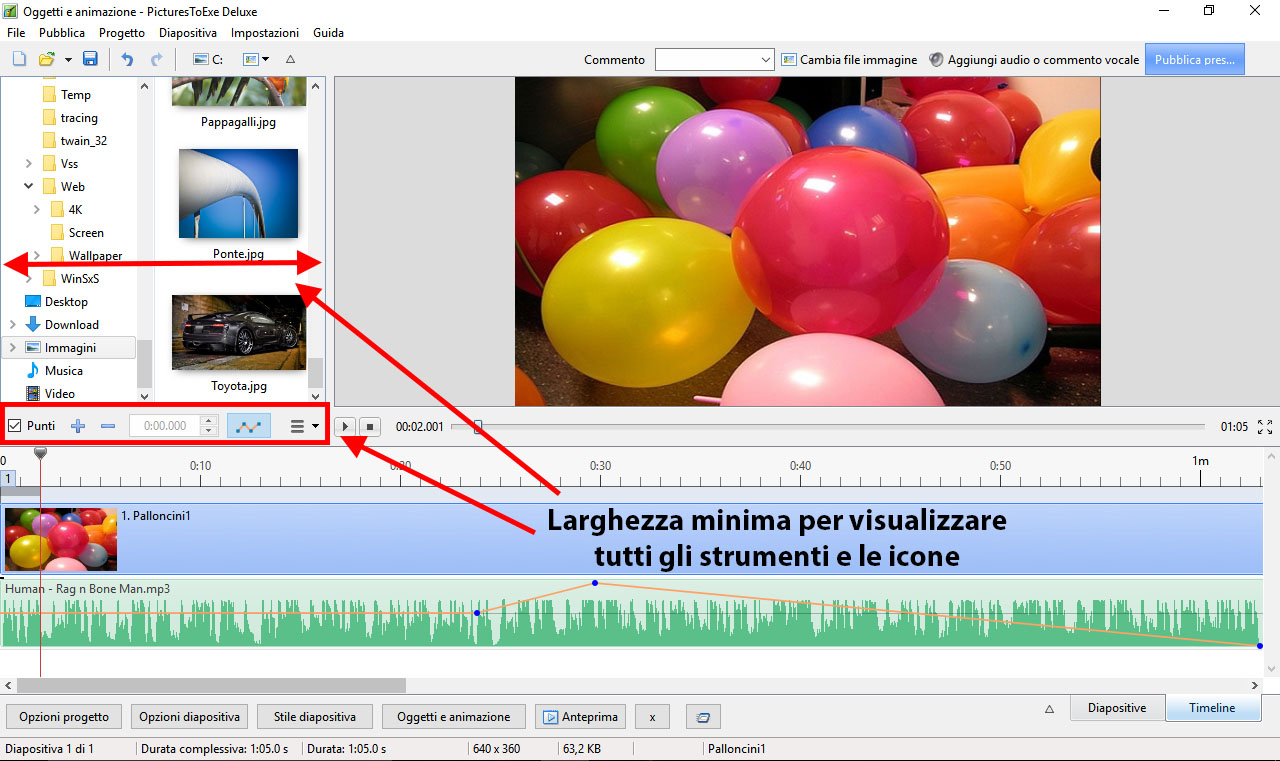Toggle the waveform curve display icon
The height and width of the screenshot is (761, 1280).
(248, 425)
